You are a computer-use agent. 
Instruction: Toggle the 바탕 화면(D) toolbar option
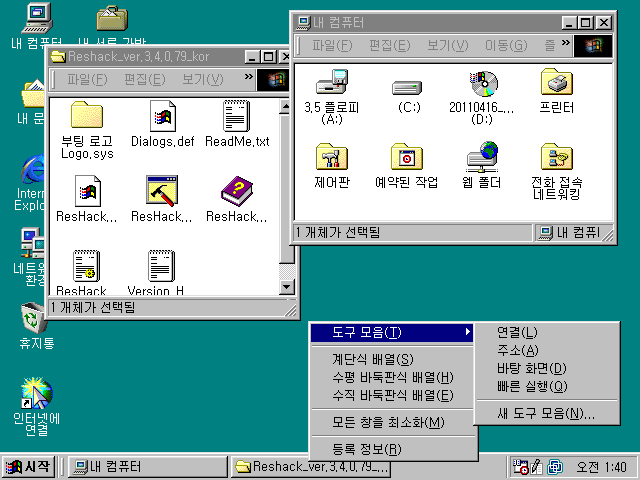547,368
